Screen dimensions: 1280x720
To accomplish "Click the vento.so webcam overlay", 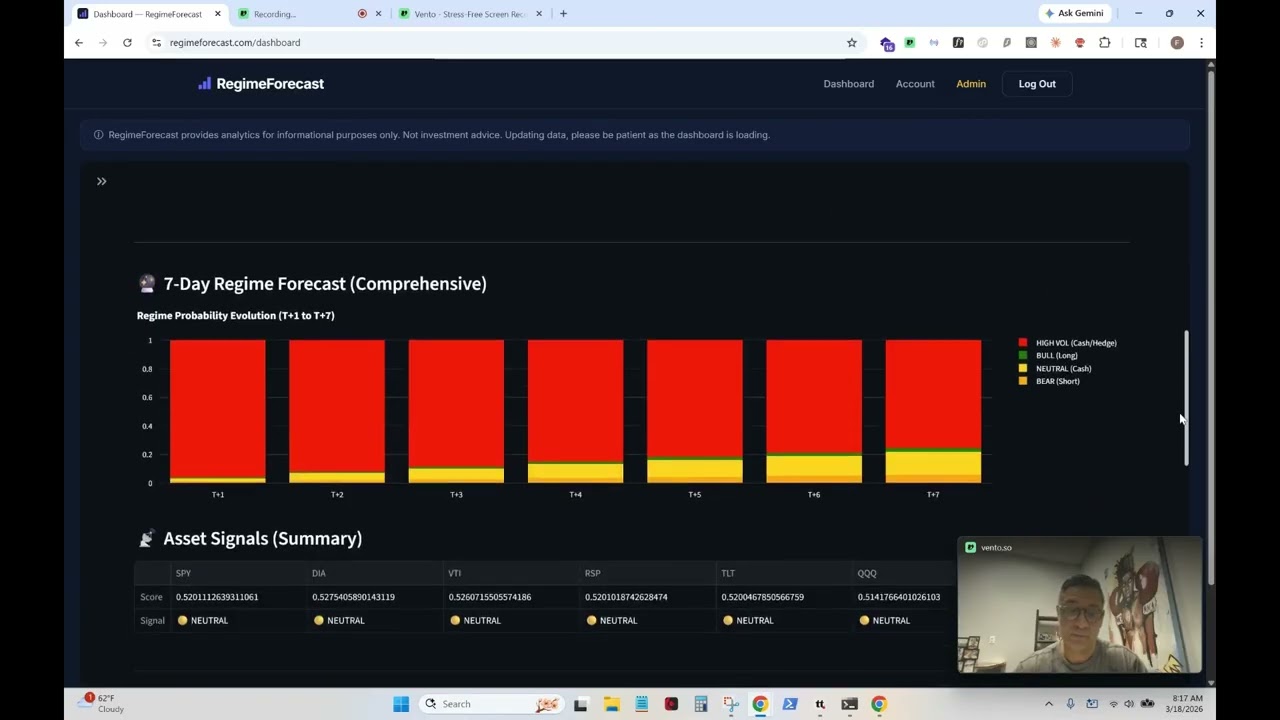I will [1080, 606].
